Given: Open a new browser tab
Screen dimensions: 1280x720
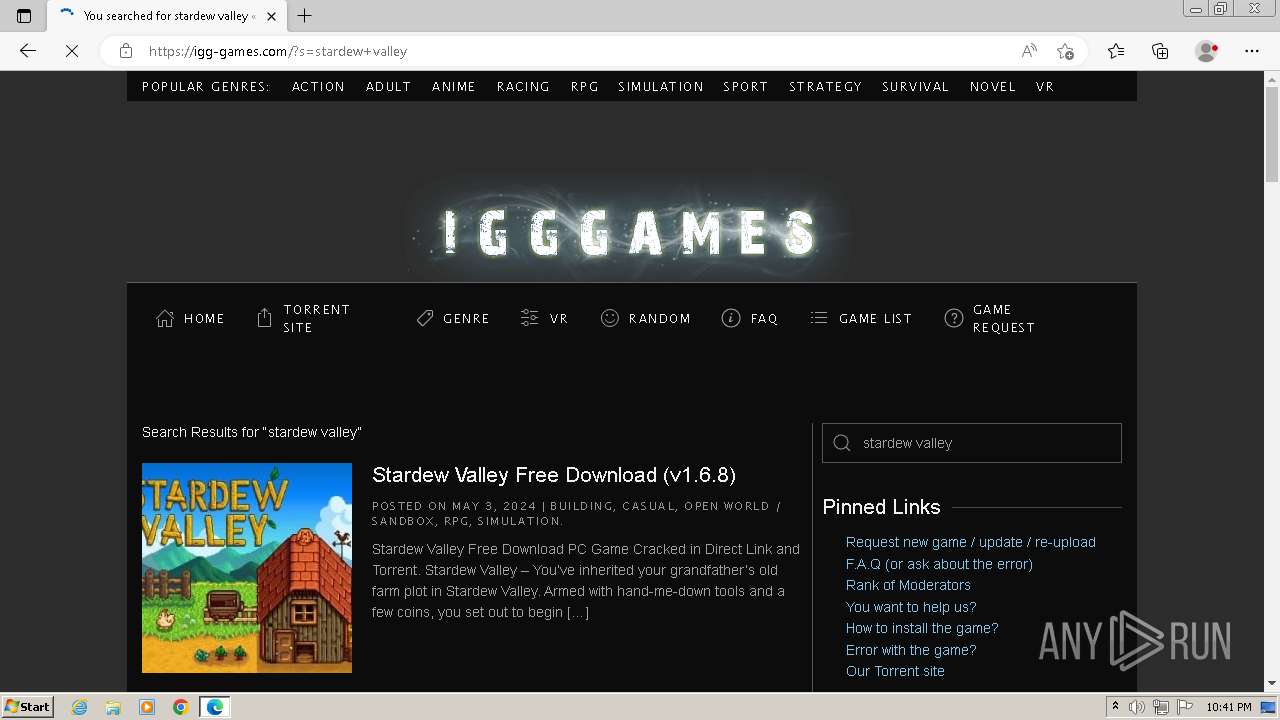Looking at the screenshot, I should point(305,16).
